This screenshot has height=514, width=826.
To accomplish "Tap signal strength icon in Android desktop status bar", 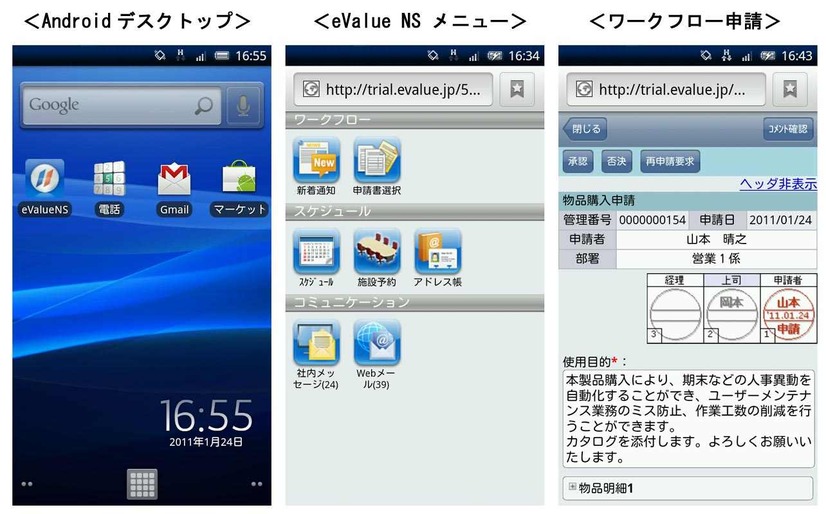I will coord(200,56).
